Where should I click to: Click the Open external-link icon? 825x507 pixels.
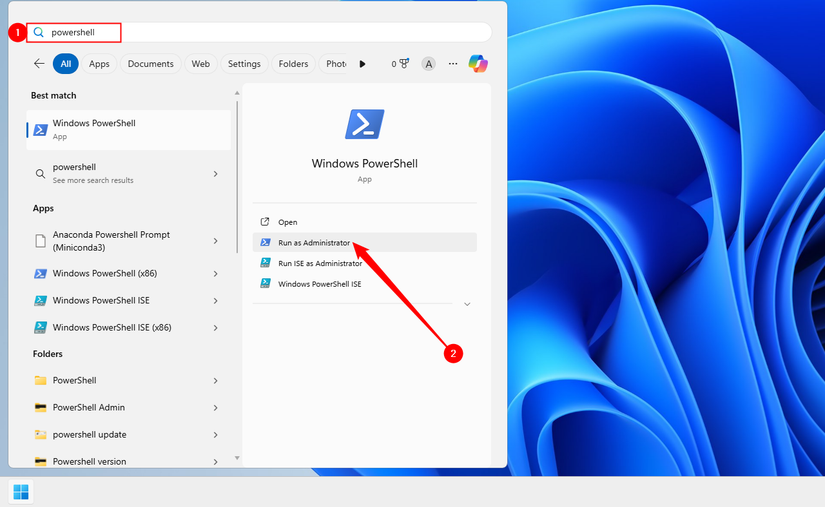[265, 222]
